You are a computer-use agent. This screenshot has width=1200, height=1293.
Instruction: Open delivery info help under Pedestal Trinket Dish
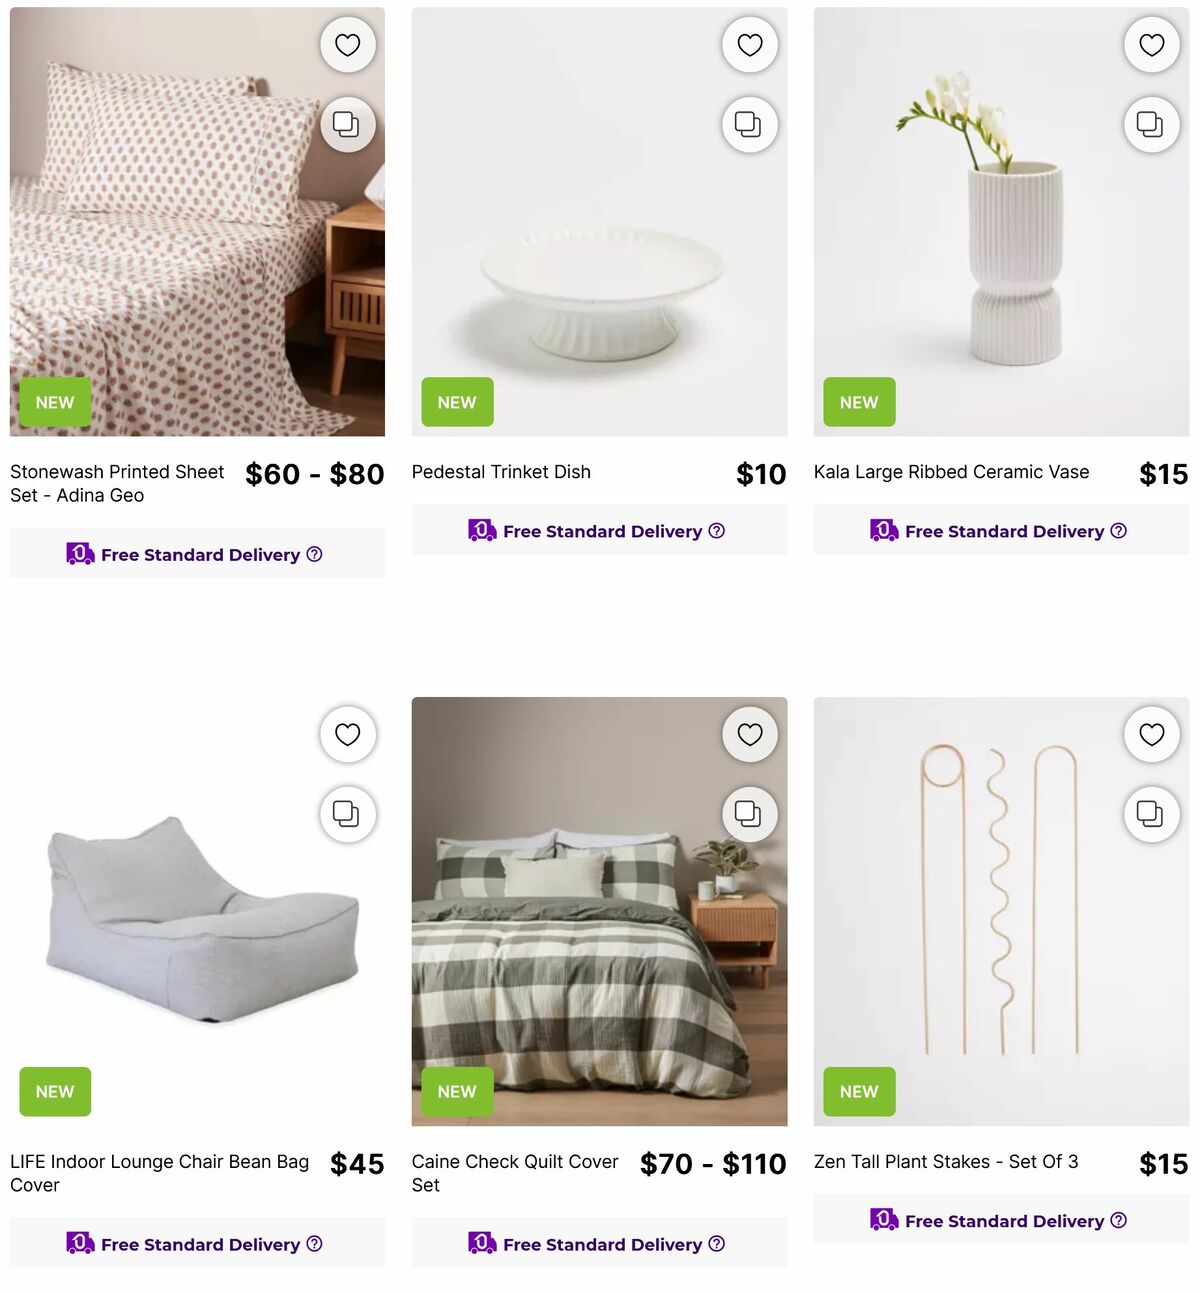717,531
